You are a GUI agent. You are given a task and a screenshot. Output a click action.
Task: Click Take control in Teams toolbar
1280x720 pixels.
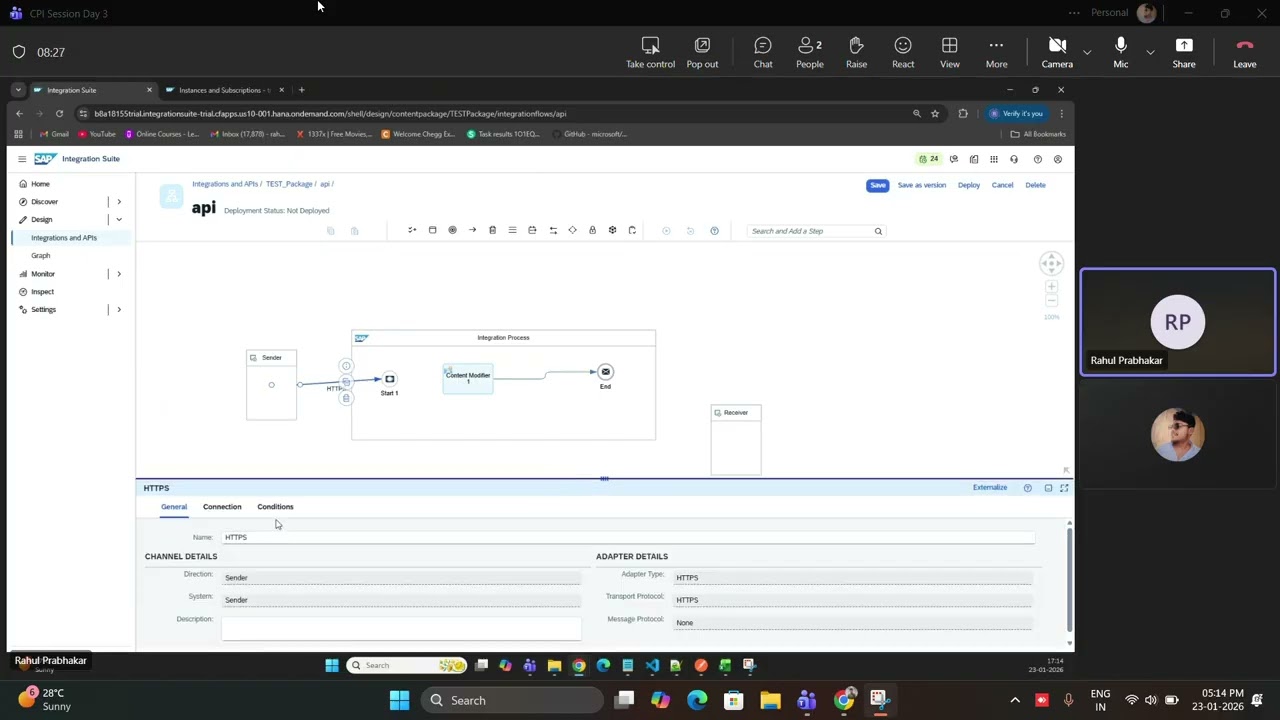pos(650,52)
